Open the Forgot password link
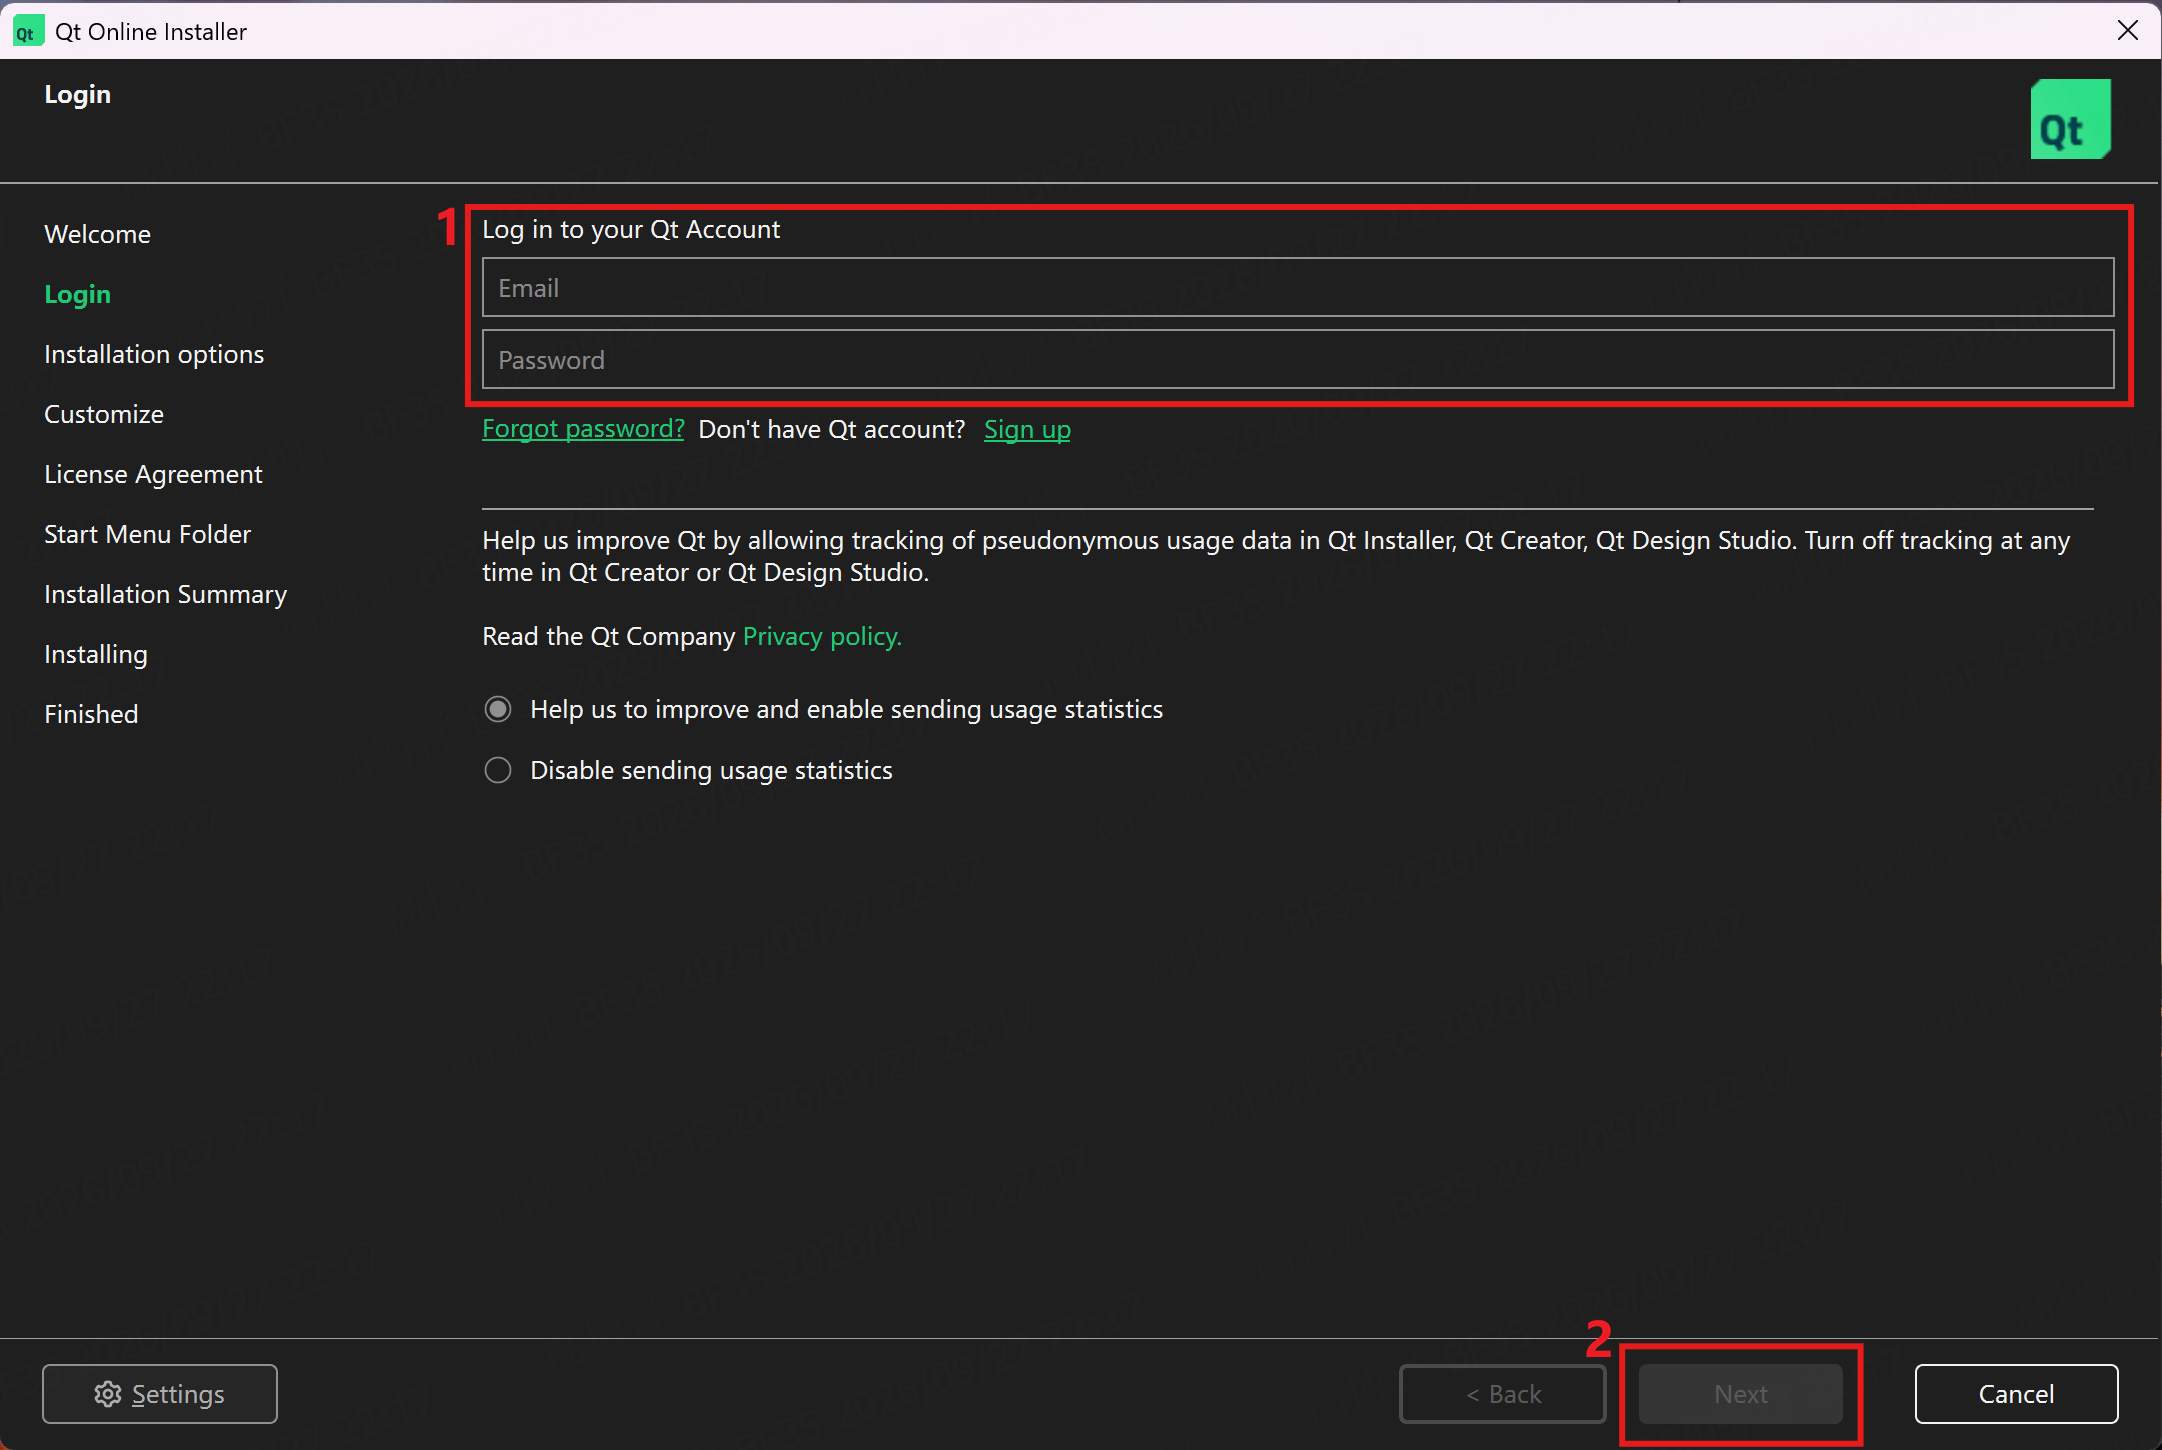This screenshot has width=2162, height=1450. (x=583, y=429)
